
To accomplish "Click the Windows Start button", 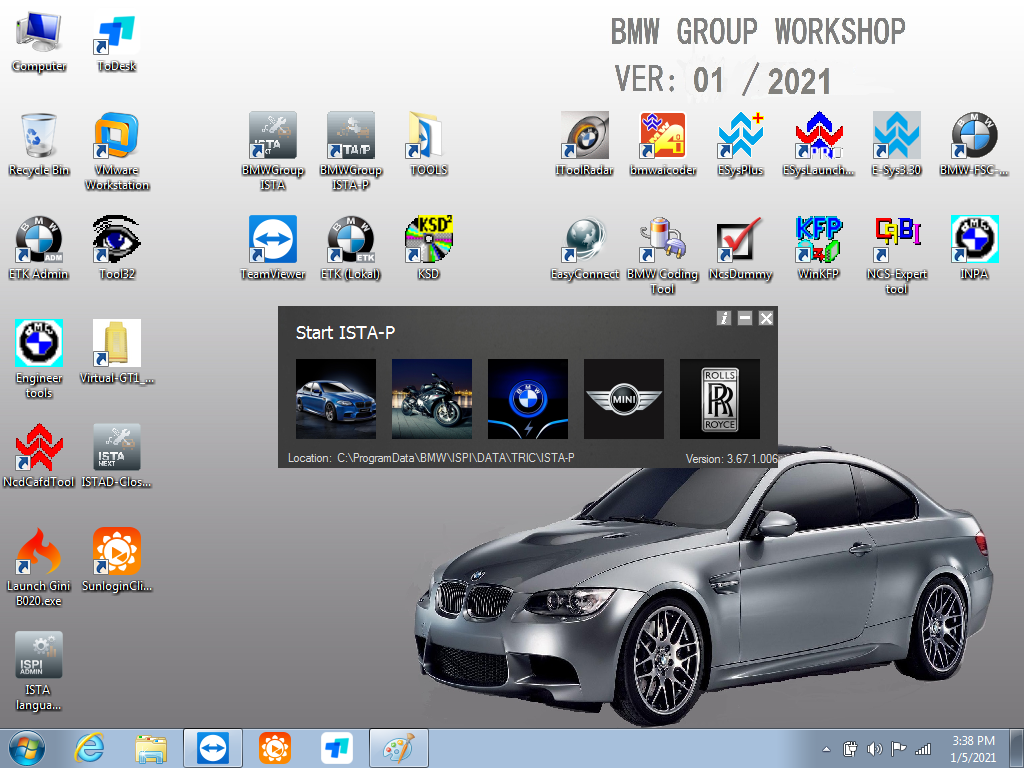I will coord(27,748).
